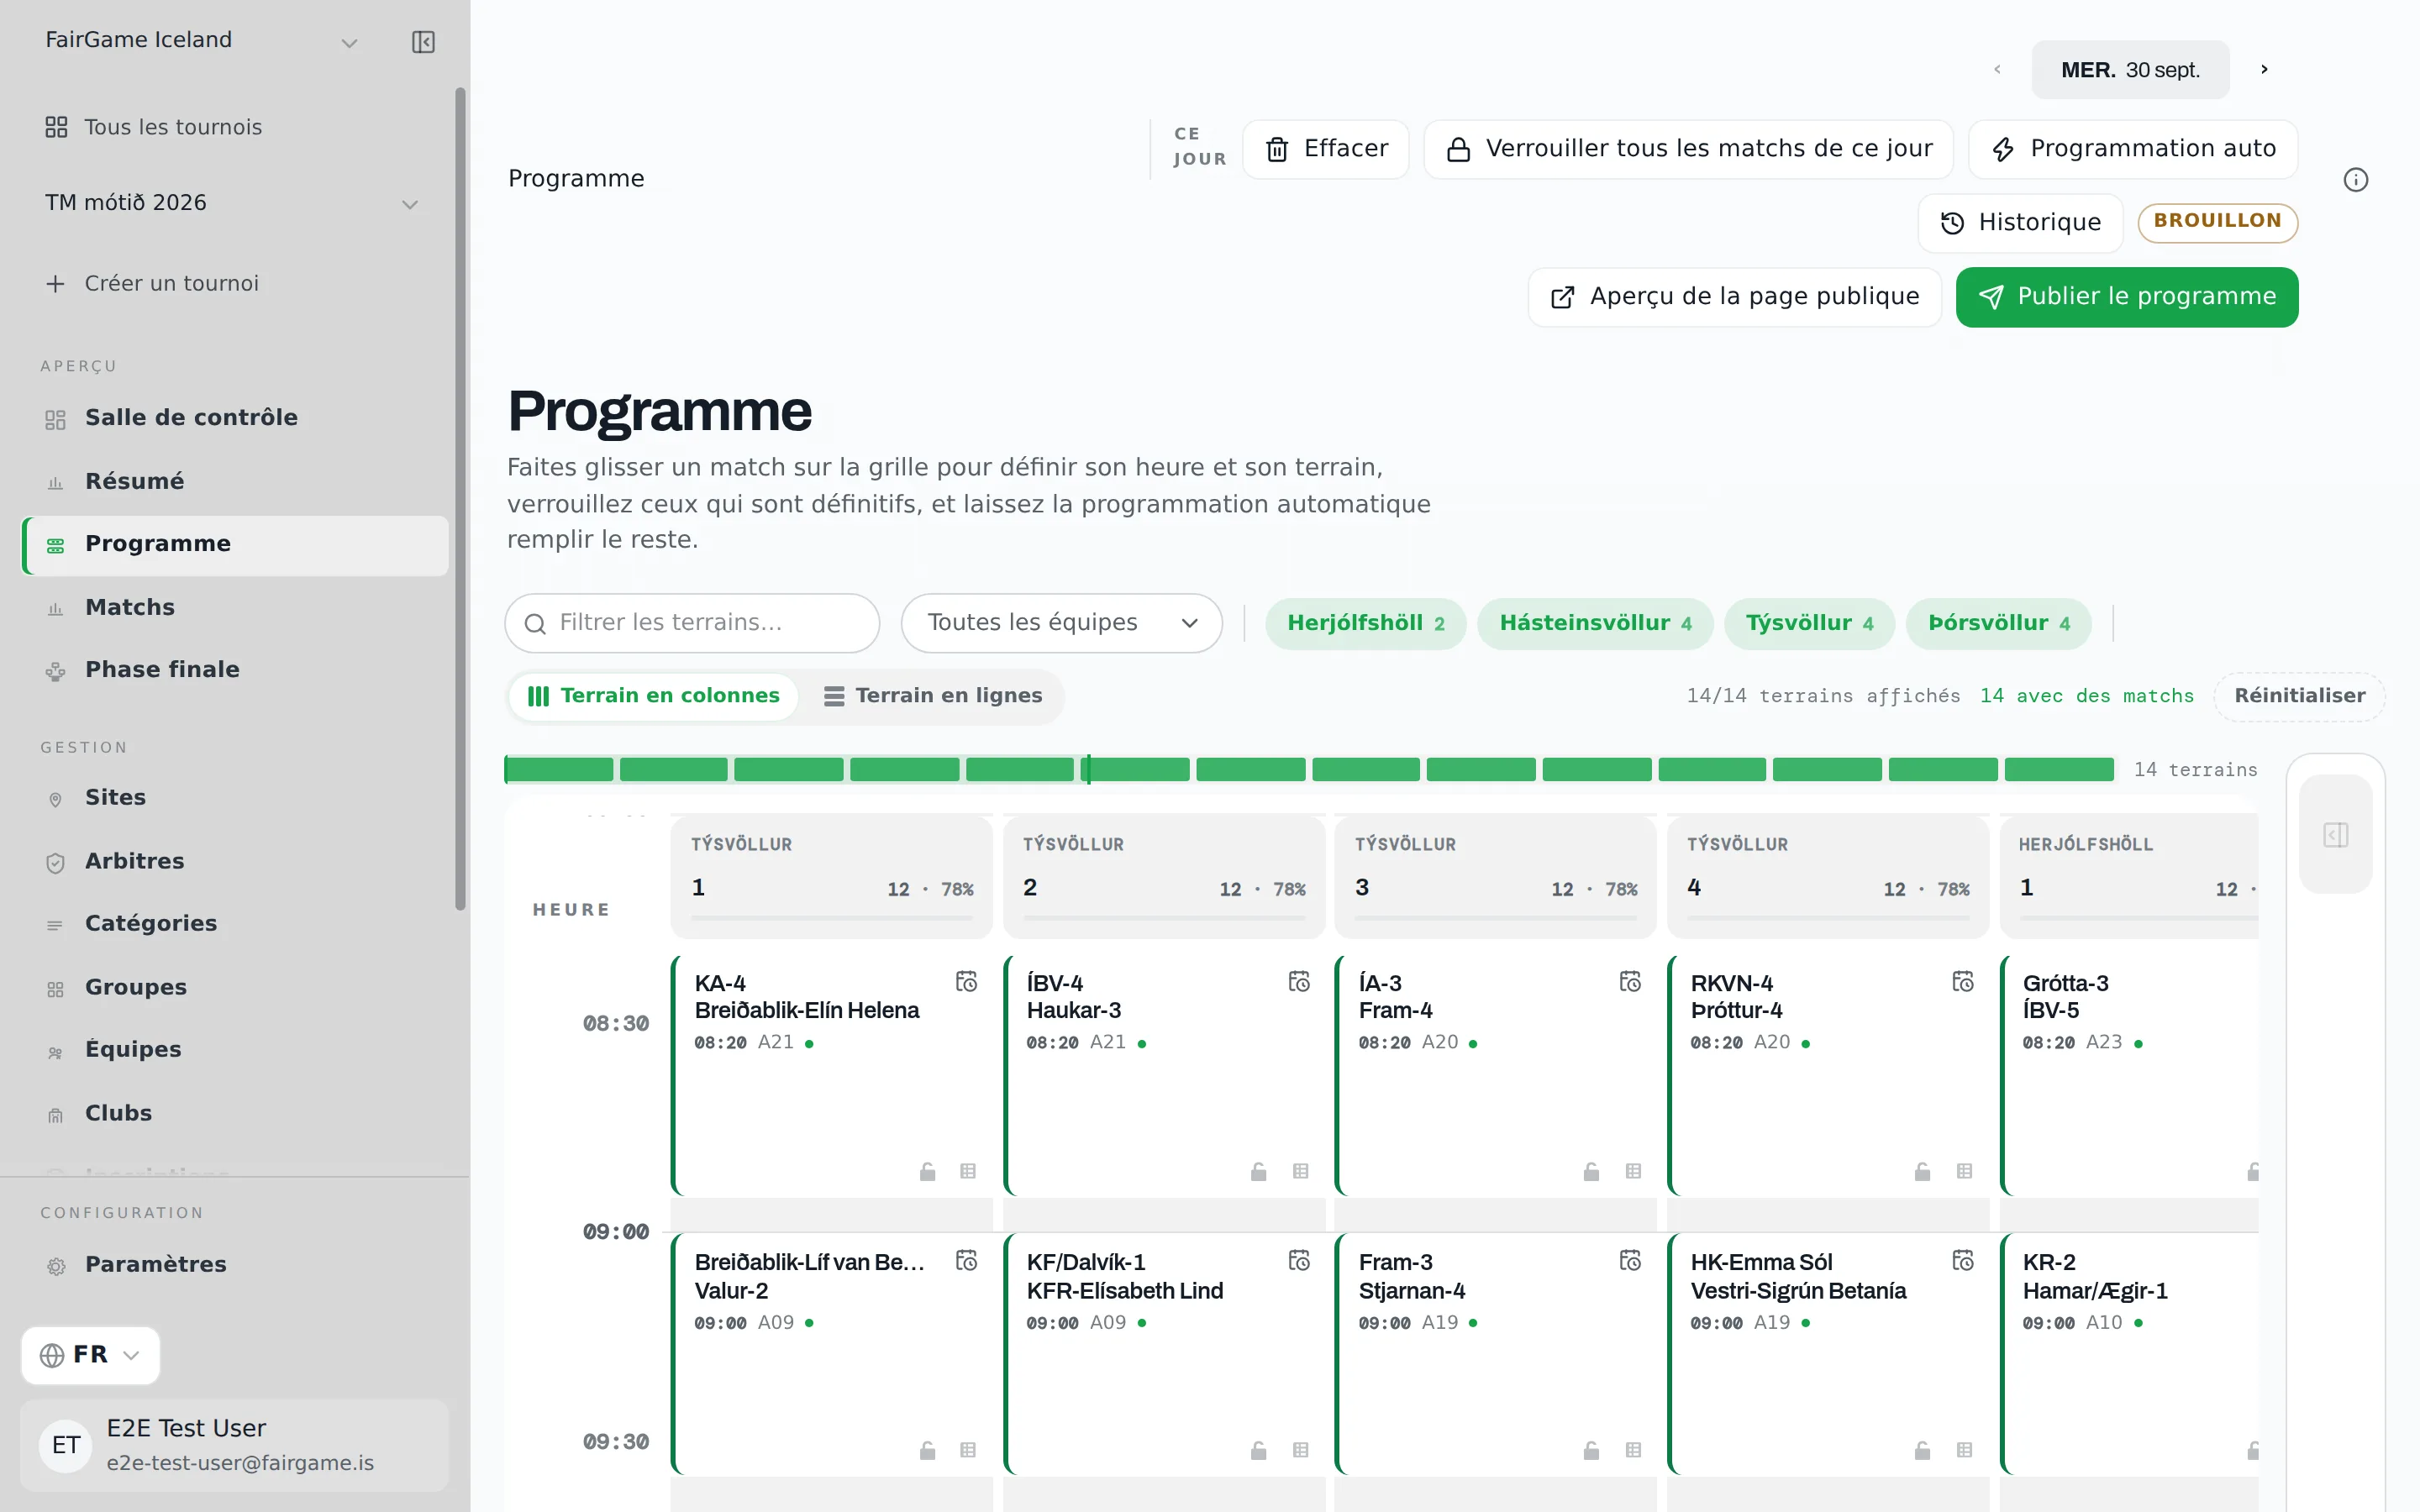This screenshot has width=2420, height=1512.
Task: Open Phase finale in sidebar
Action: (235, 670)
